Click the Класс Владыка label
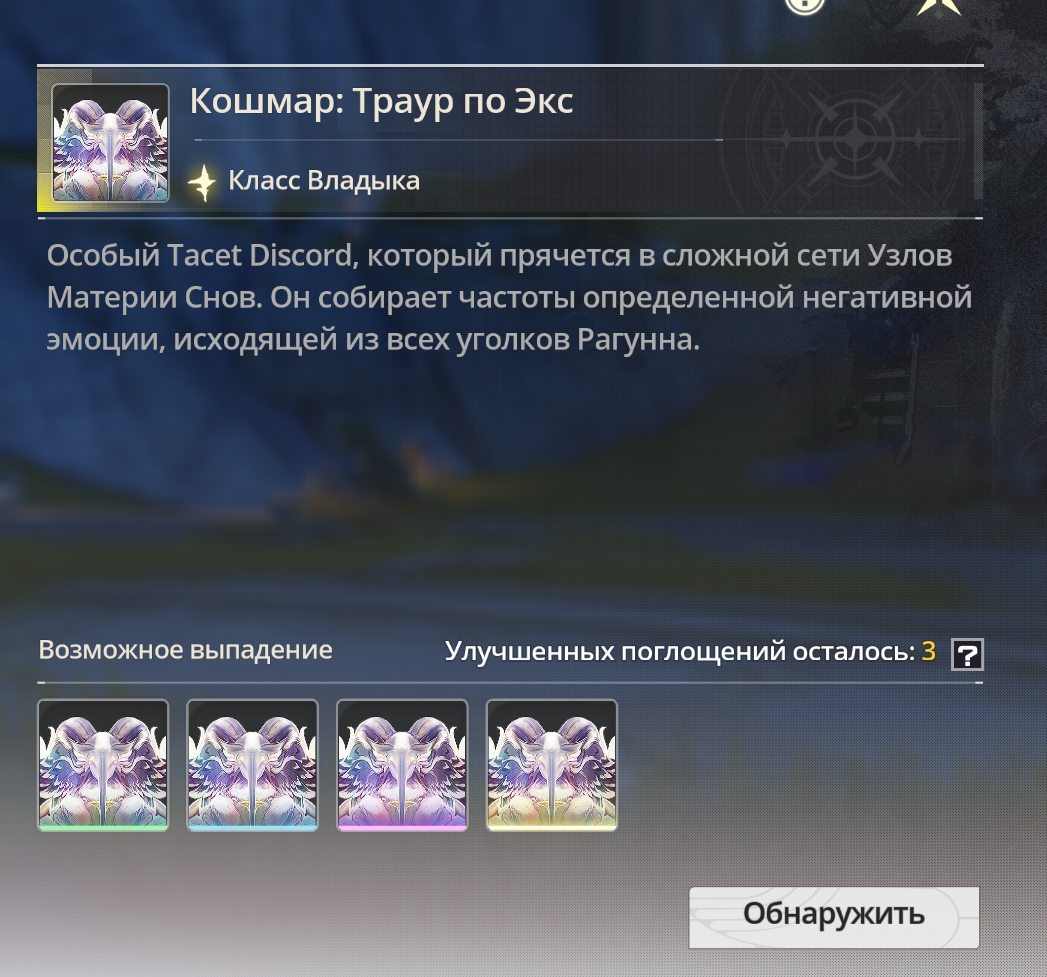 [324, 181]
